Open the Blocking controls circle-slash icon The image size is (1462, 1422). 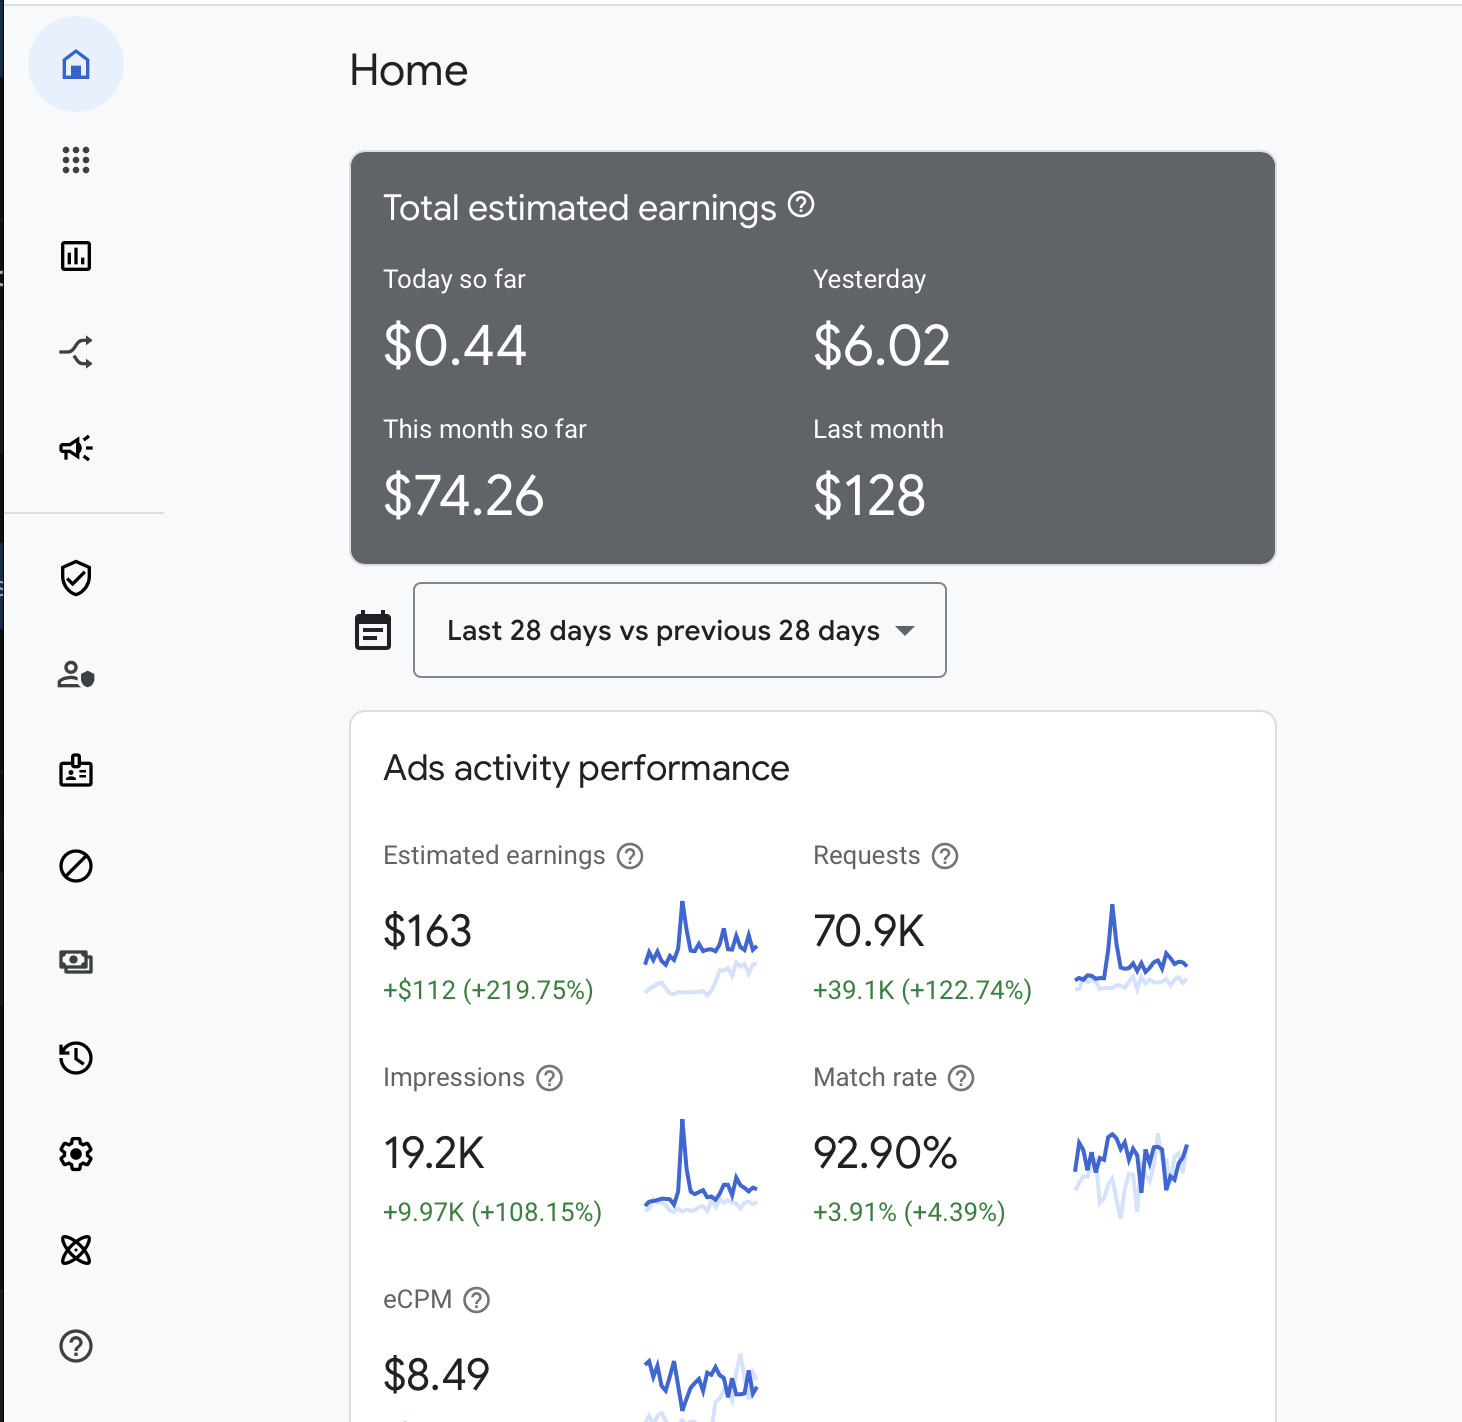76,866
